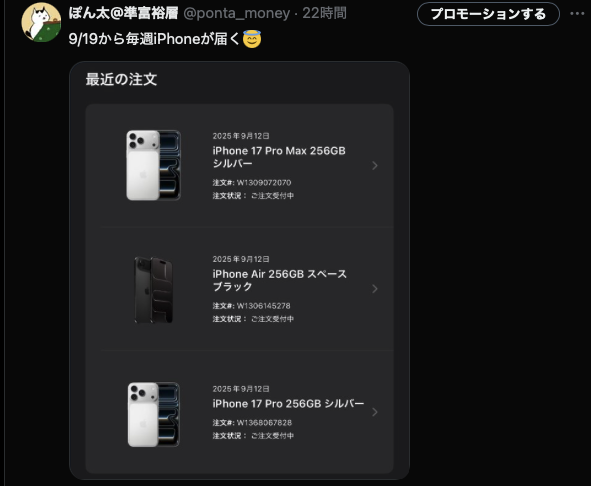The image size is (591, 486).
Task: Click order number W1309072070
Action: click(264, 183)
